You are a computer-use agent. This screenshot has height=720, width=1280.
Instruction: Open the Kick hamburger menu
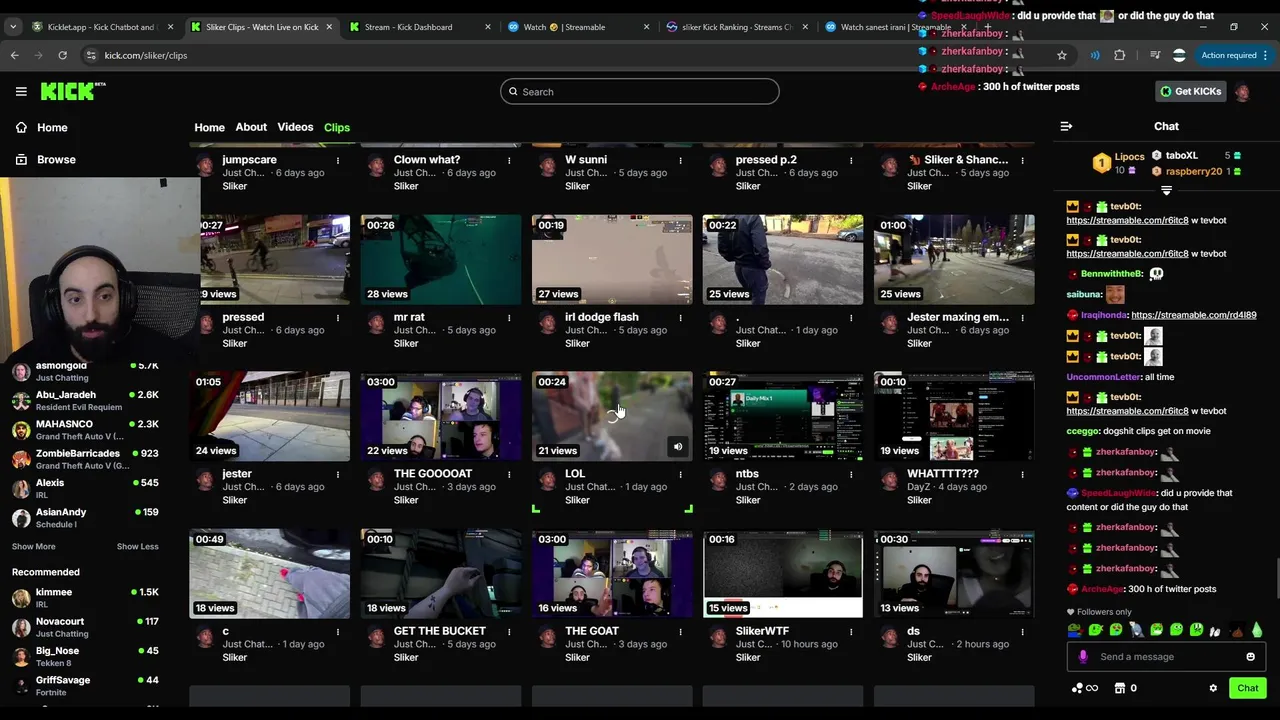pyautogui.click(x=21, y=91)
